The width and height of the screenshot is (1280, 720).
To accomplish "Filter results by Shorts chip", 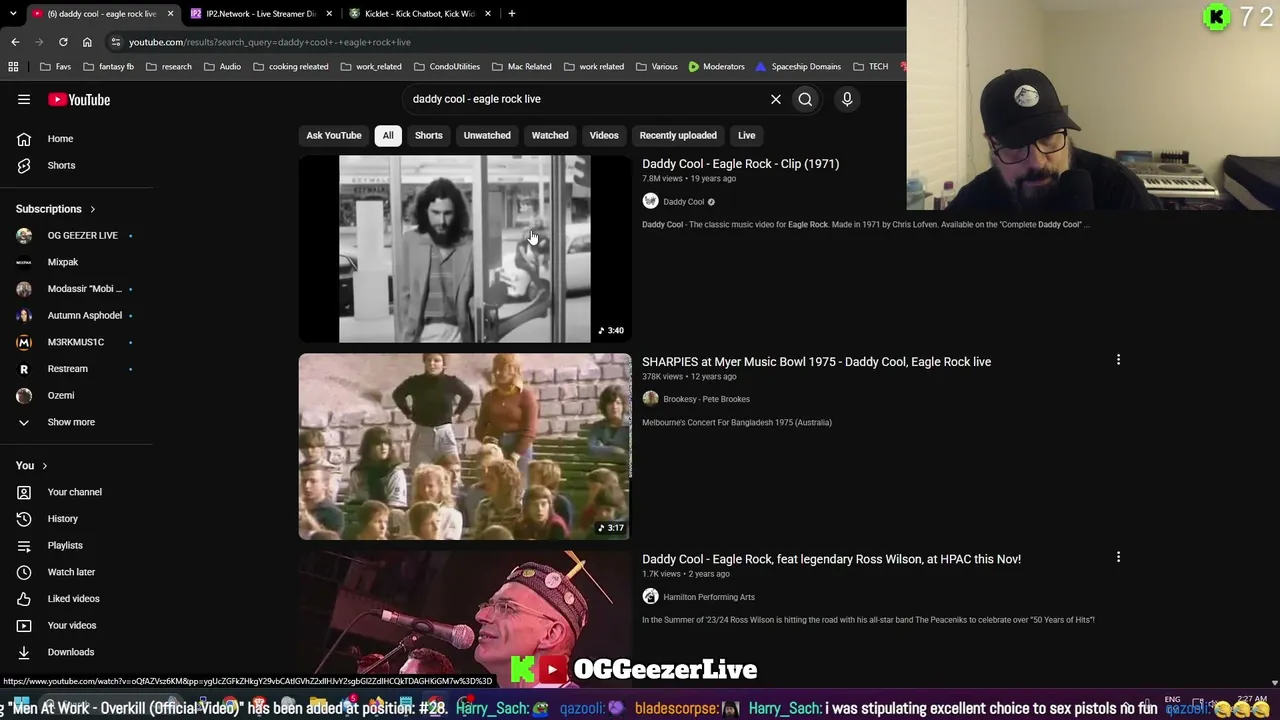I will tap(429, 135).
